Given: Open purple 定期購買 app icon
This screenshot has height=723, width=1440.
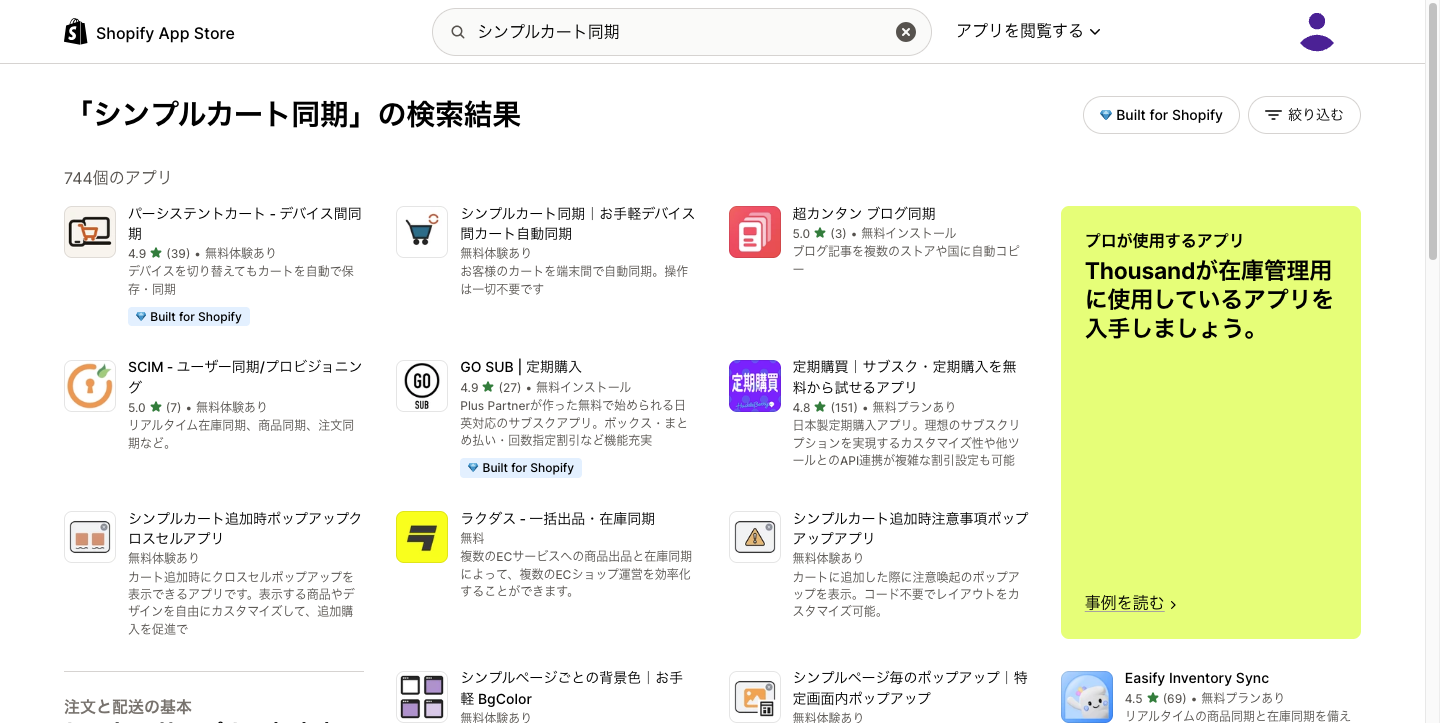Looking at the screenshot, I should (755, 386).
